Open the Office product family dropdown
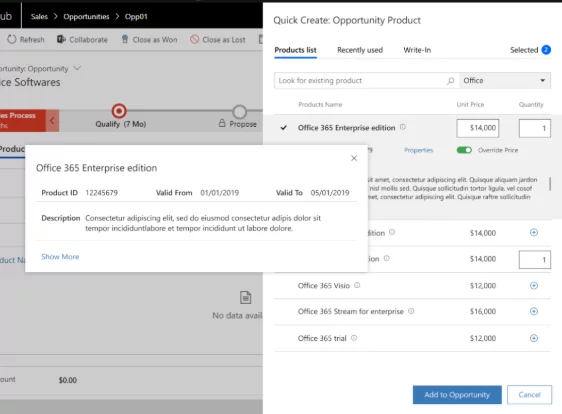The width and height of the screenshot is (562, 414). (505, 81)
